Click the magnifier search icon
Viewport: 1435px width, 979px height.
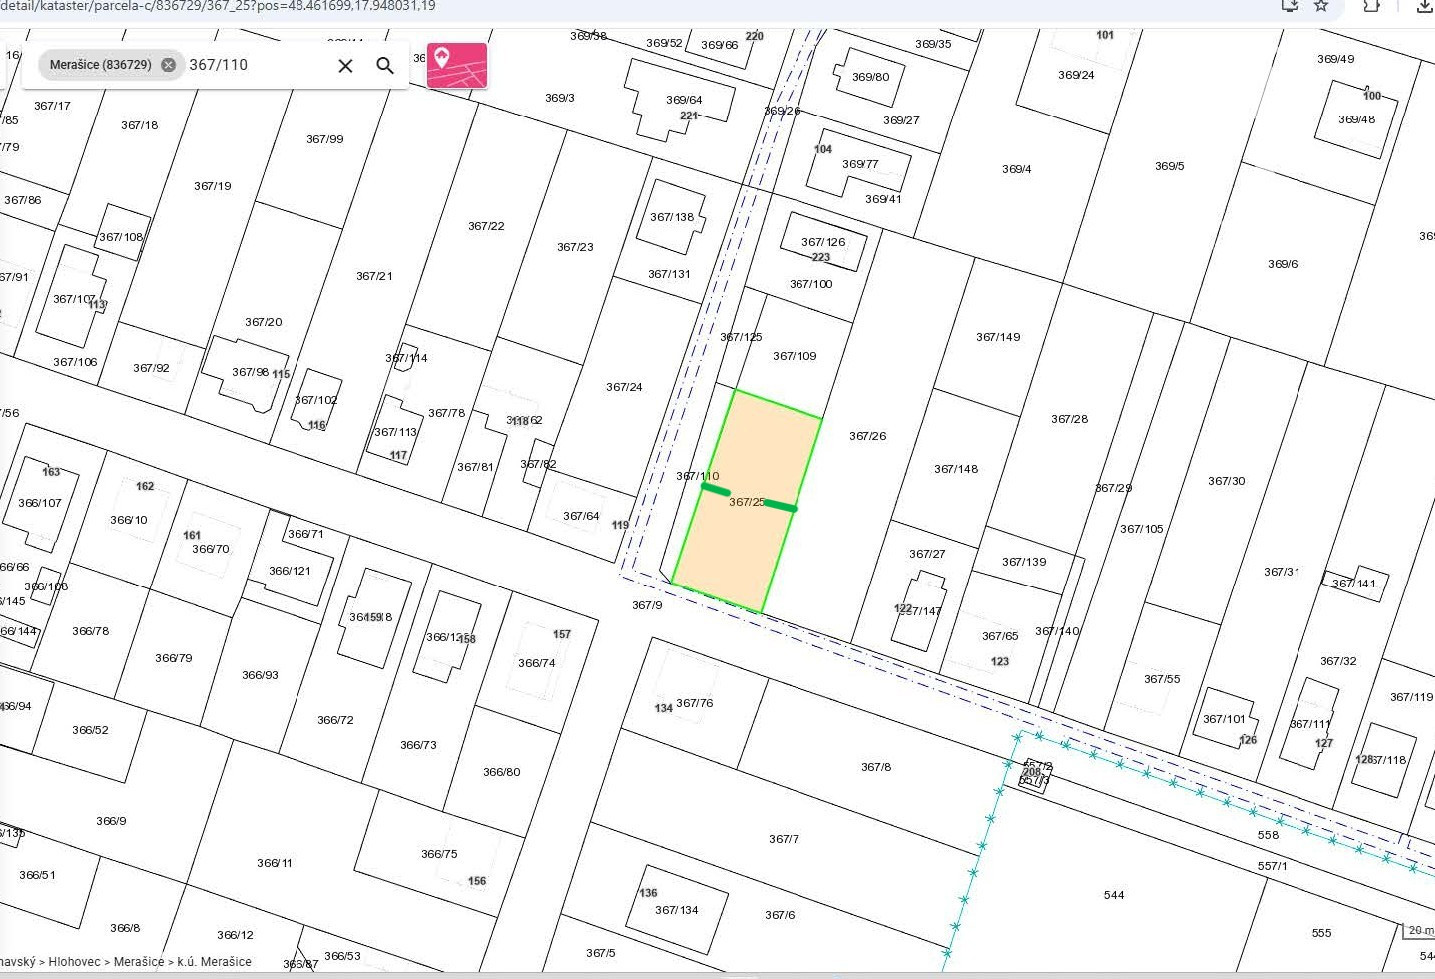[x=385, y=66]
